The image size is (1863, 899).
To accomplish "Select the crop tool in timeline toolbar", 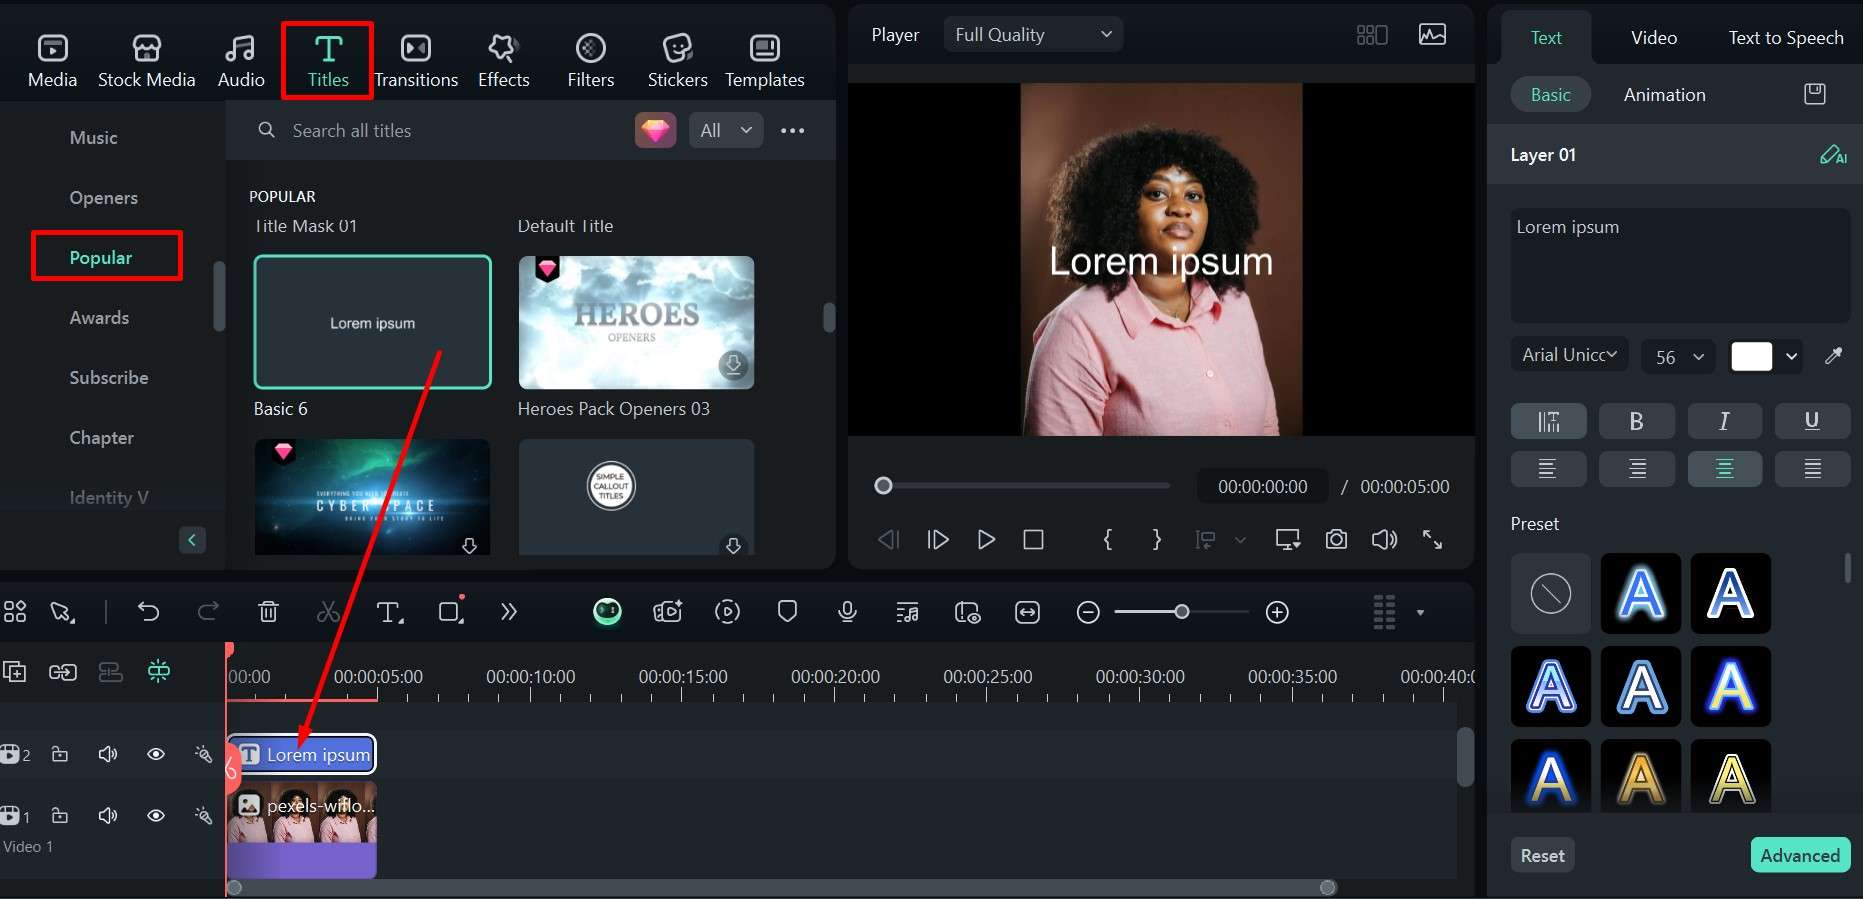I will coord(451,611).
